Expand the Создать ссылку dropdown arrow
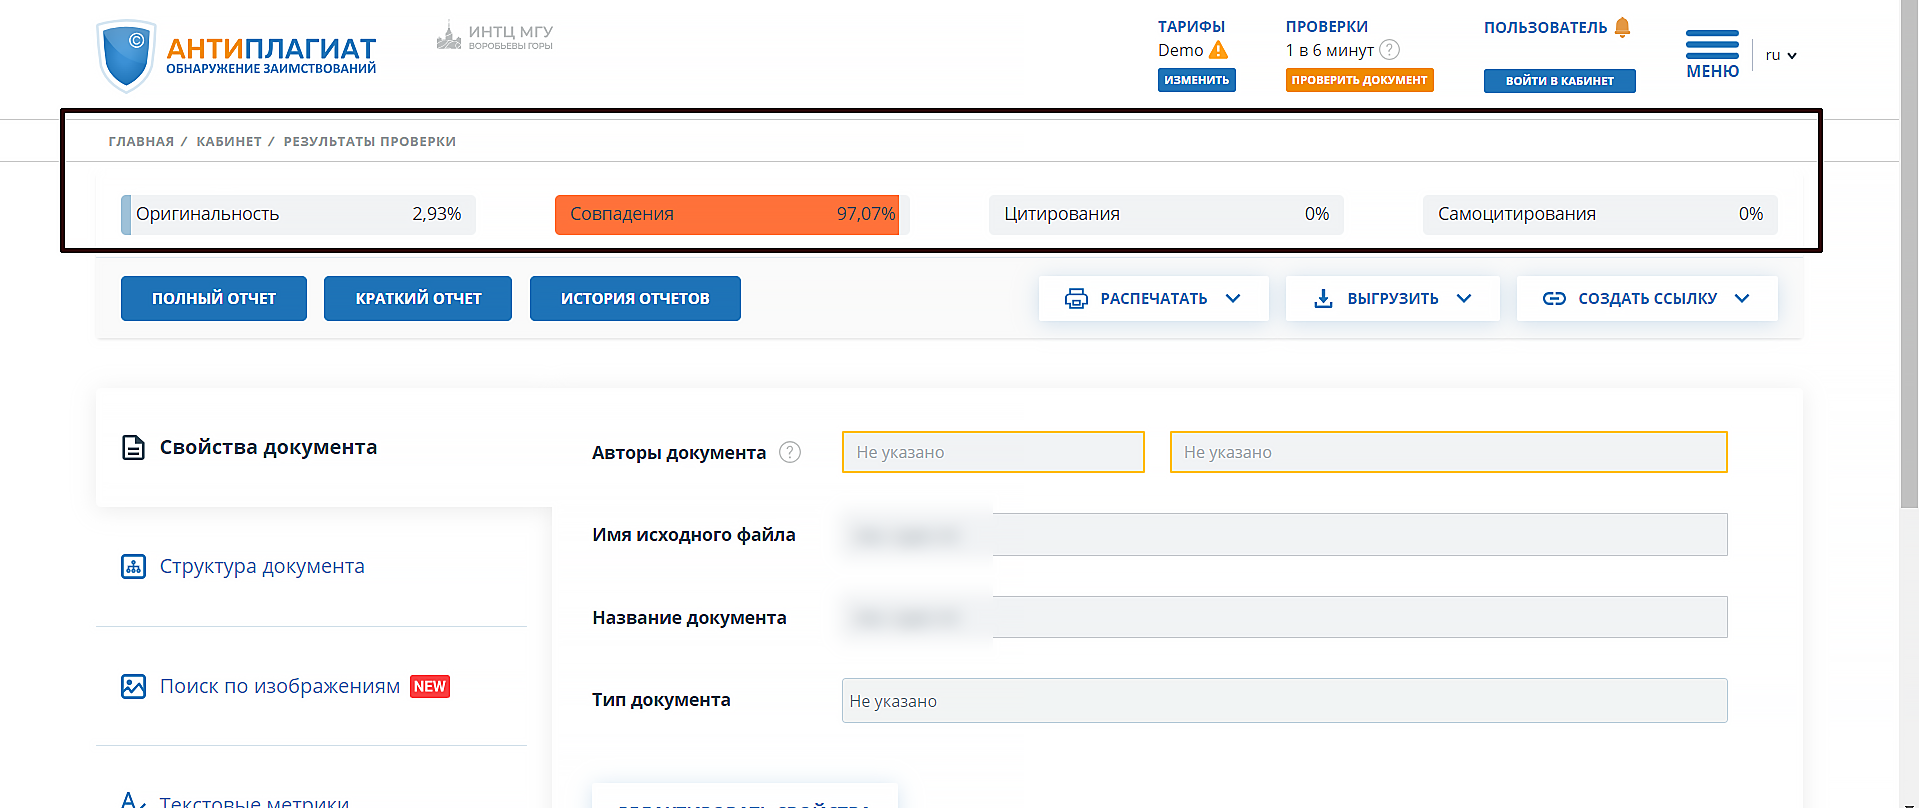The width and height of the screenshot is (1919, 808). click(1742, 298)
